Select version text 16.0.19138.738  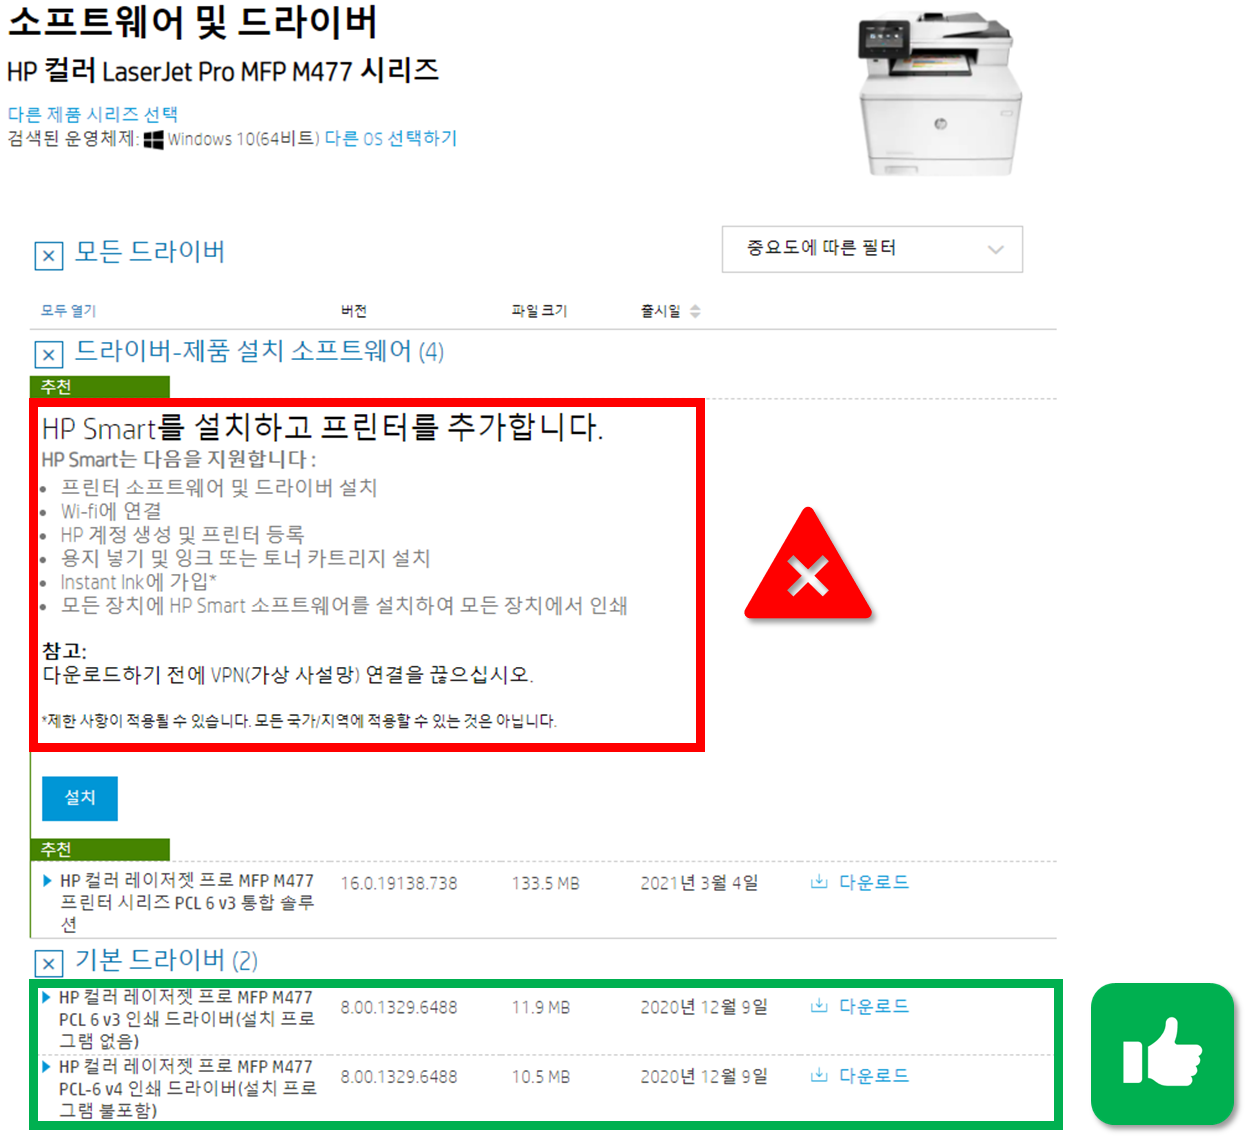[399, 883]
